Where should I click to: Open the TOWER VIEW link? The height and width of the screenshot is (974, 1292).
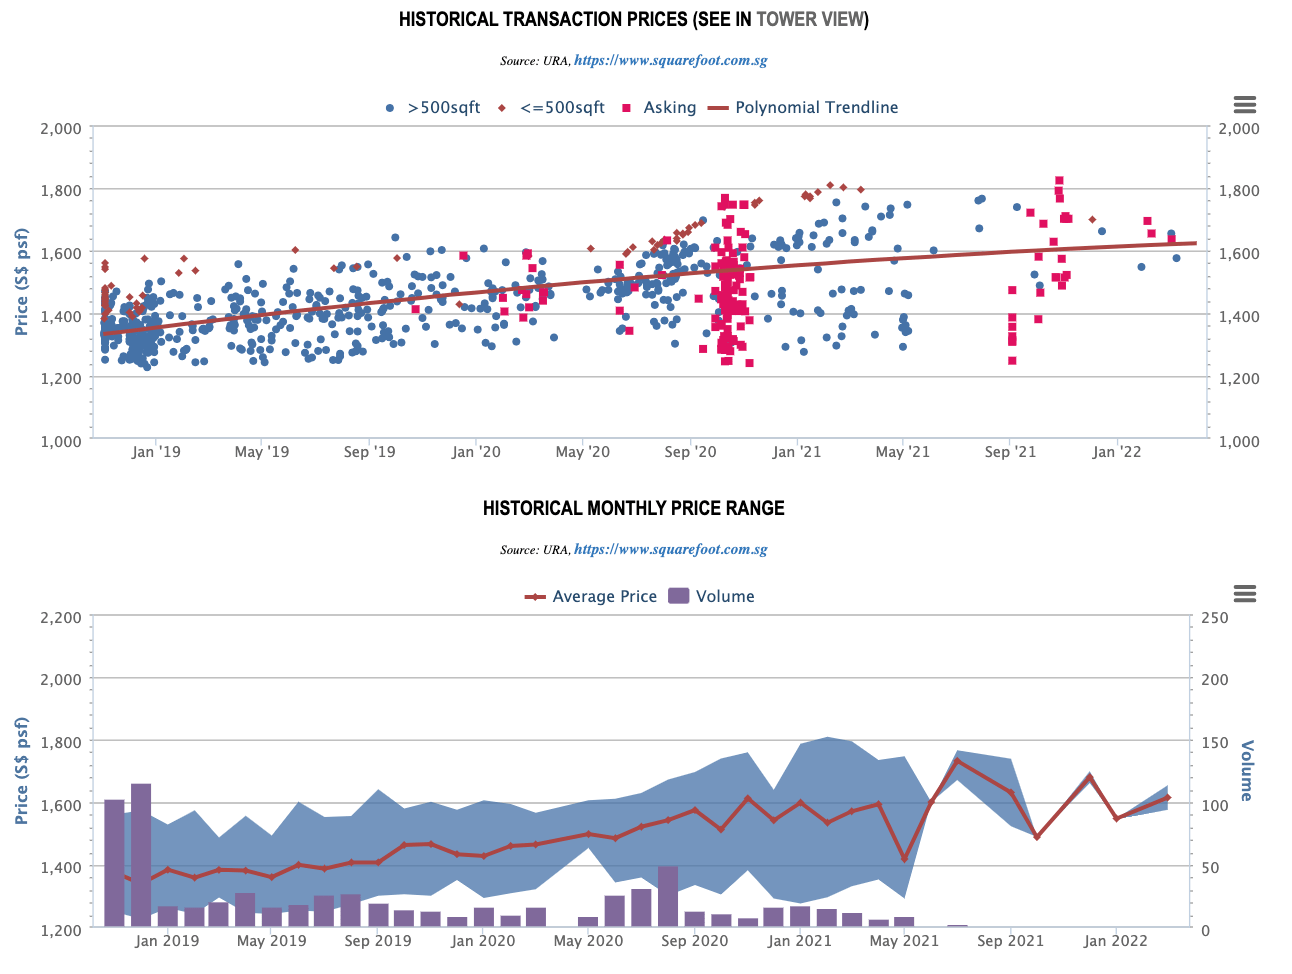point(812,19)
